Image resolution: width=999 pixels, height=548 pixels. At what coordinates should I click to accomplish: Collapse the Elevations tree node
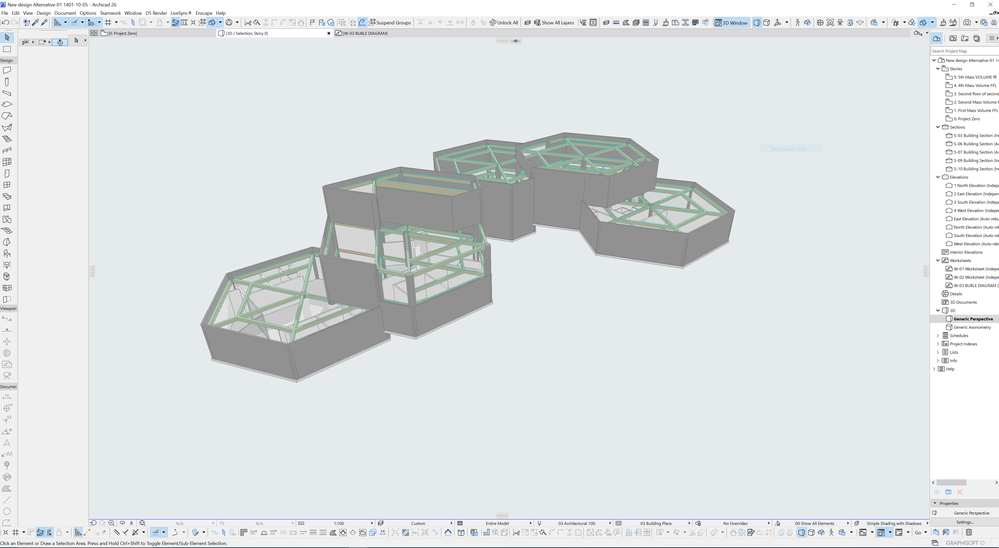pos(938,177)
